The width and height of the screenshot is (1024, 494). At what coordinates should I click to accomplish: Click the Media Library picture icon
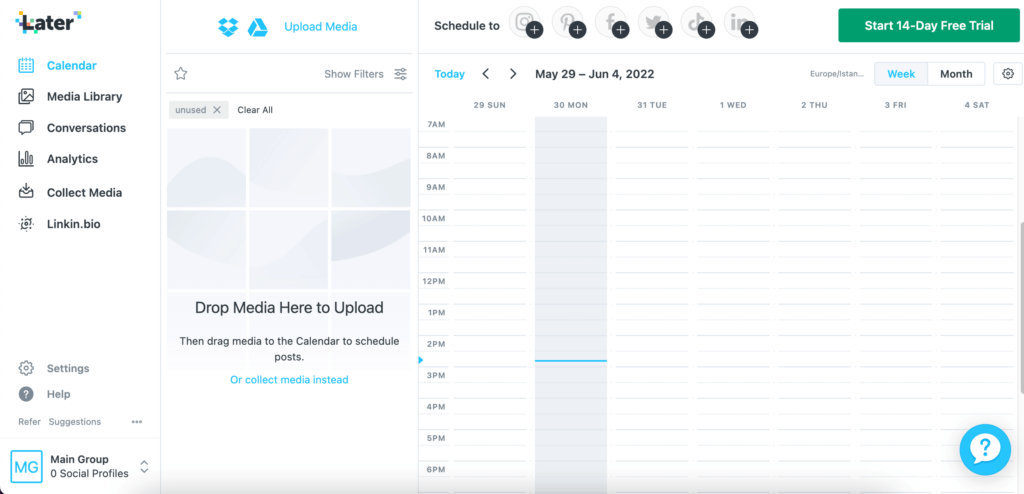[26, 97]
